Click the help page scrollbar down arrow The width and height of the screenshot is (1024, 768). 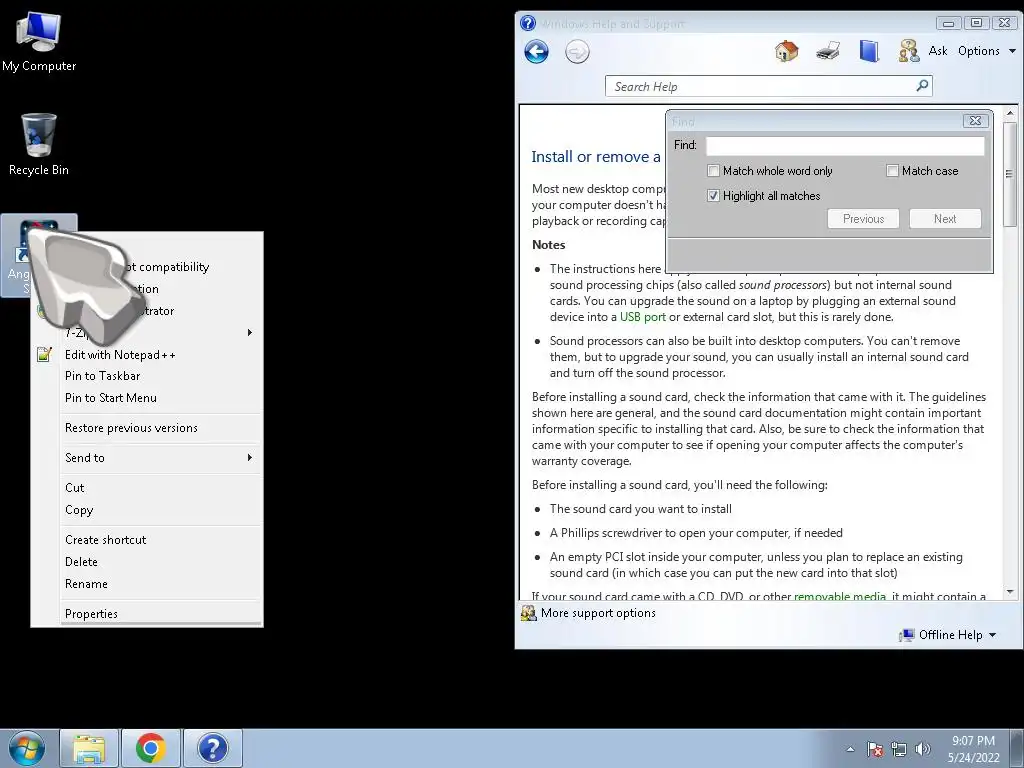pyautogui.click(x=1010, y=592)
